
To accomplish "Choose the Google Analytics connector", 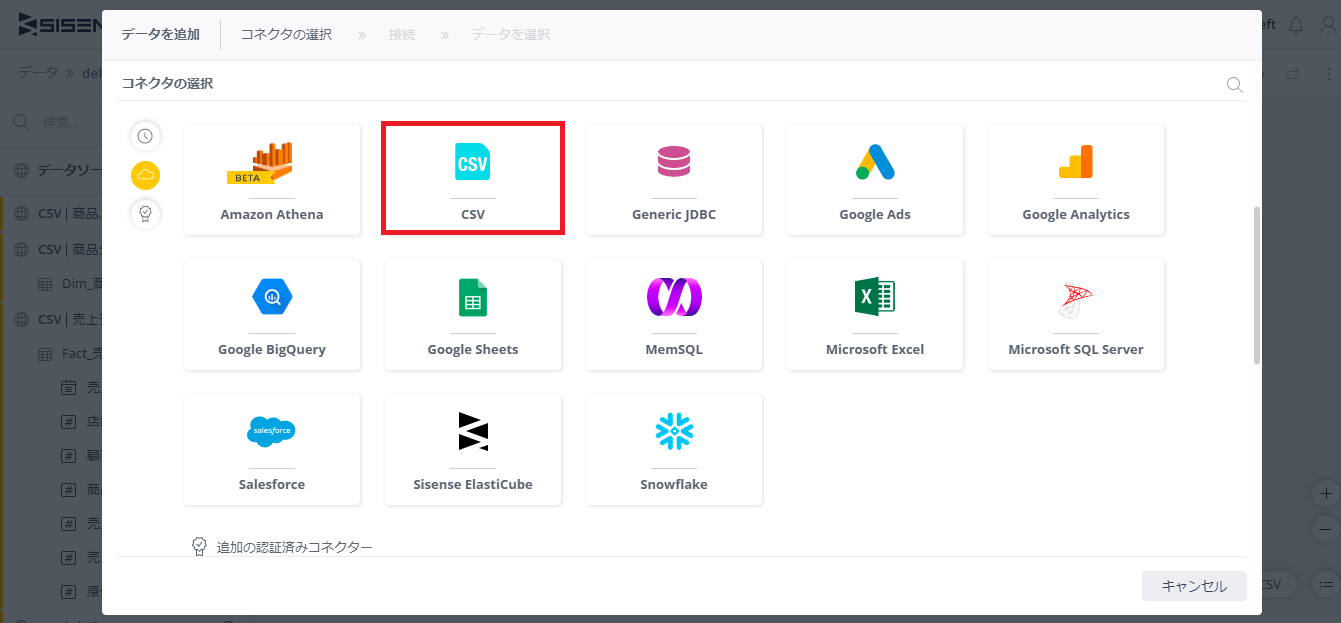I will pyautogui.click(x=1076, y=180).
